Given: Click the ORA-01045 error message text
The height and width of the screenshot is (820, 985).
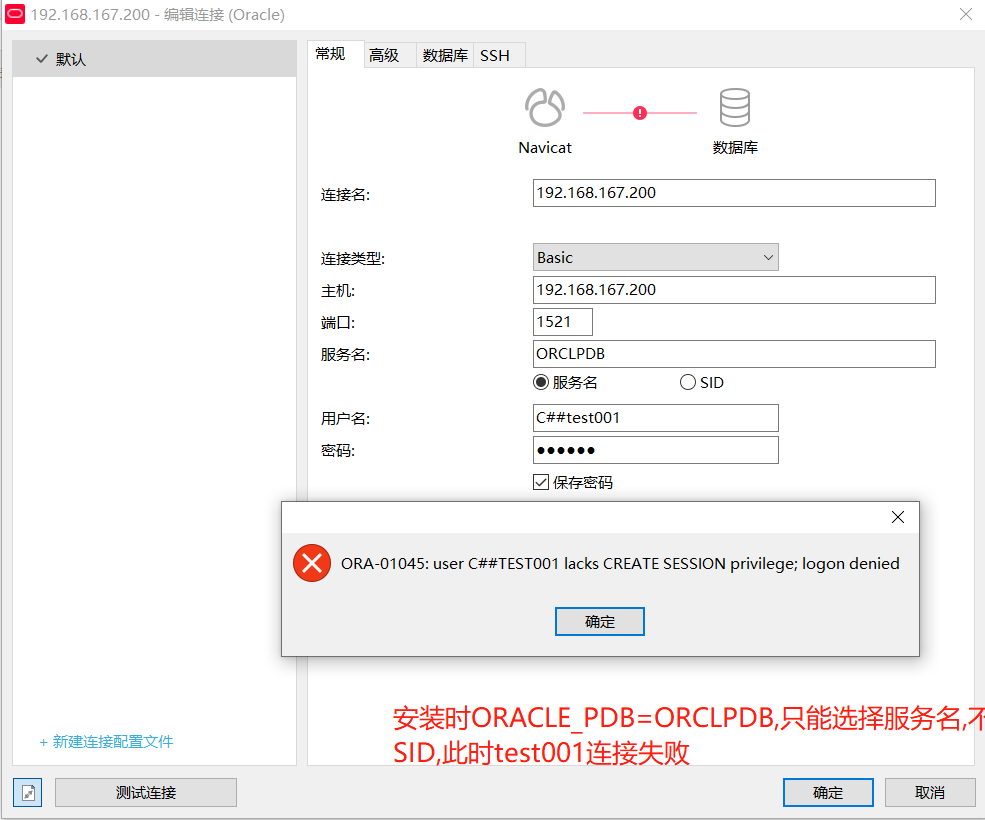Looking at the screenshot, I should coord(620,564).
